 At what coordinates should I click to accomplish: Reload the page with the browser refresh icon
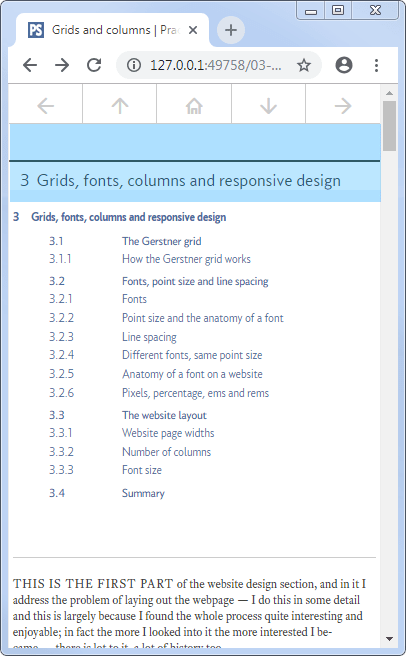[94, 65]
